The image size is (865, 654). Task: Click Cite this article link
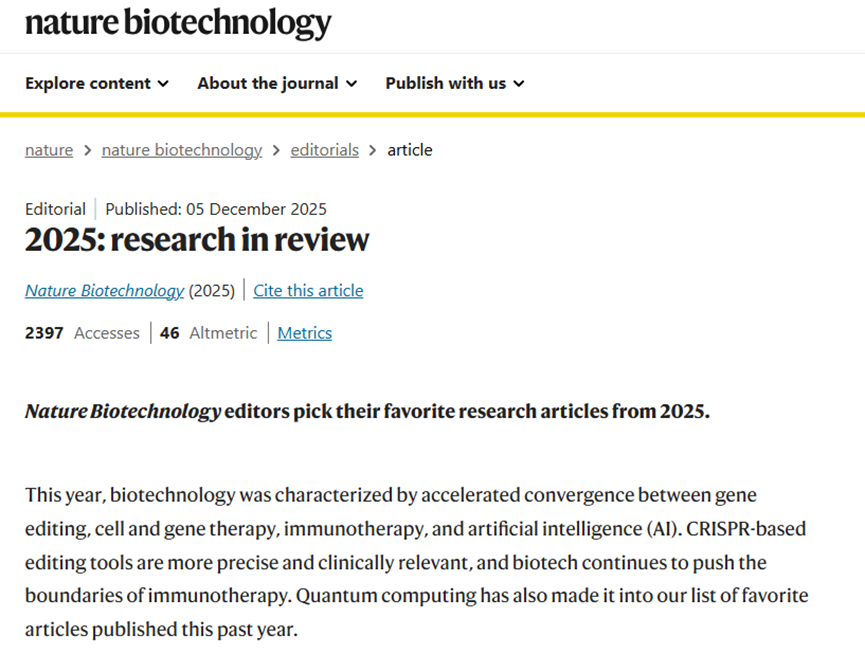[308, 291]
